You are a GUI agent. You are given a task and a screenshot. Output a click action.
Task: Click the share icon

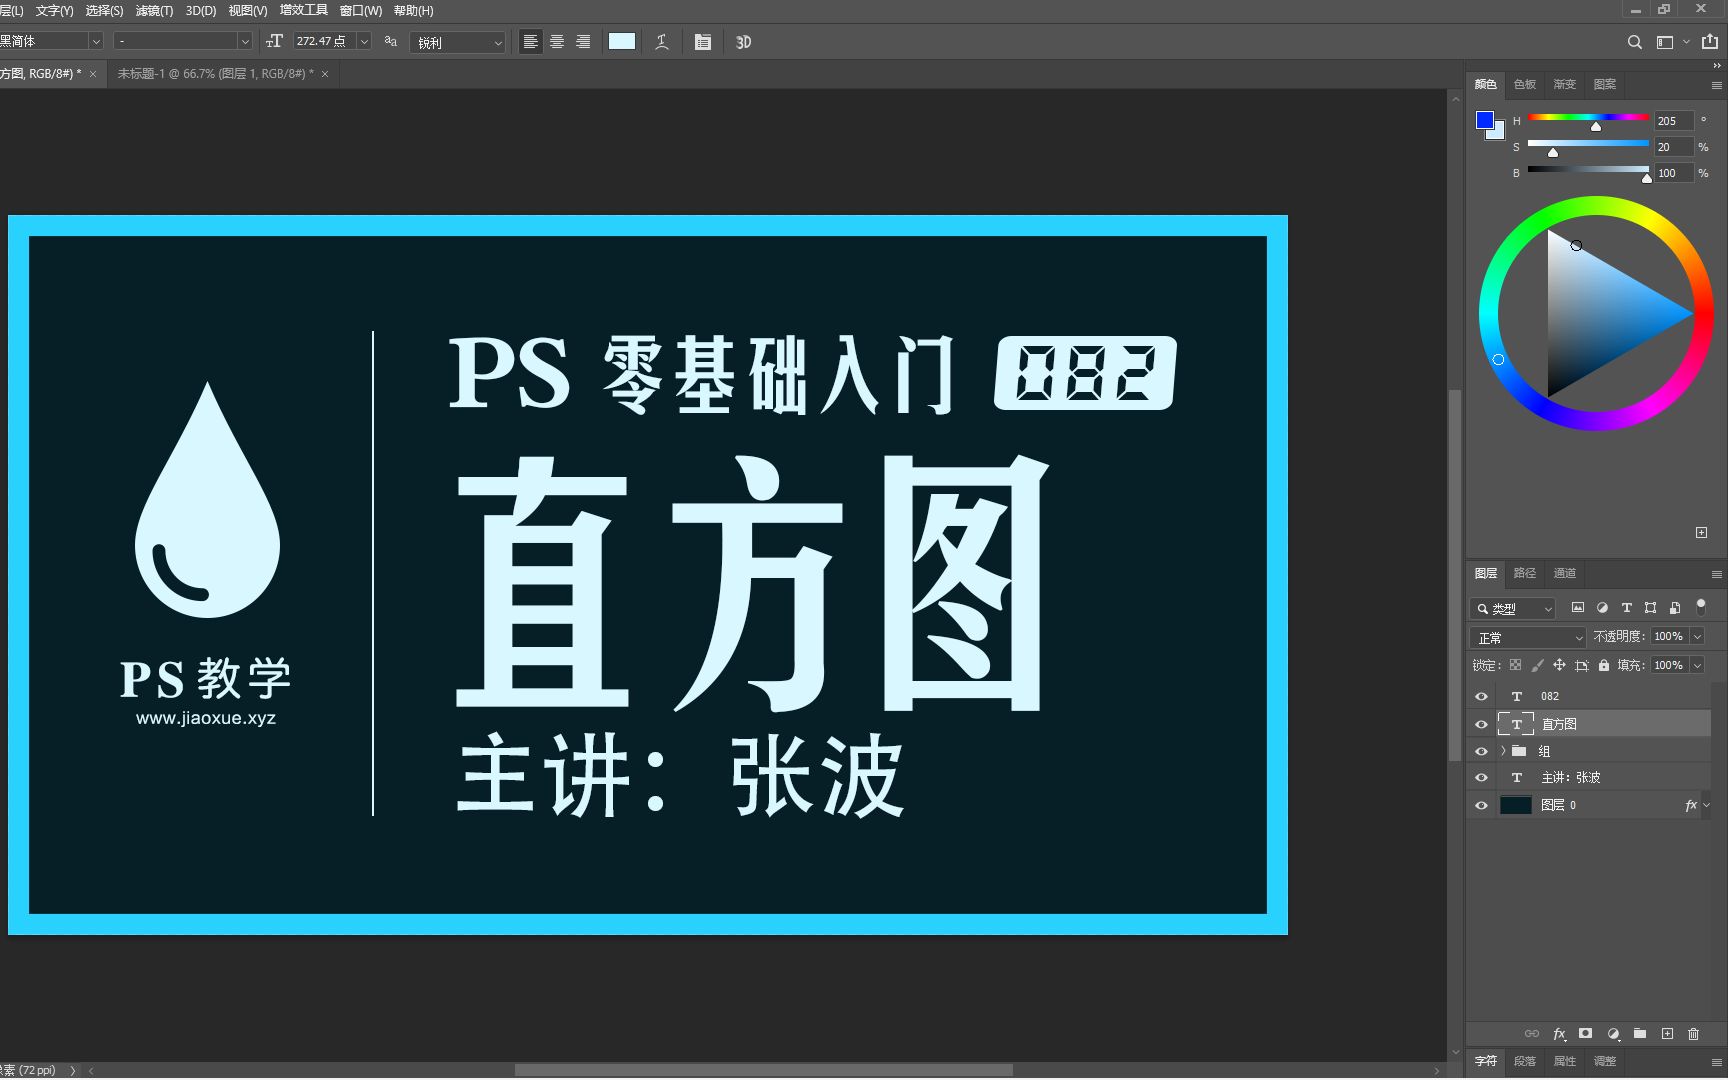1710,42
